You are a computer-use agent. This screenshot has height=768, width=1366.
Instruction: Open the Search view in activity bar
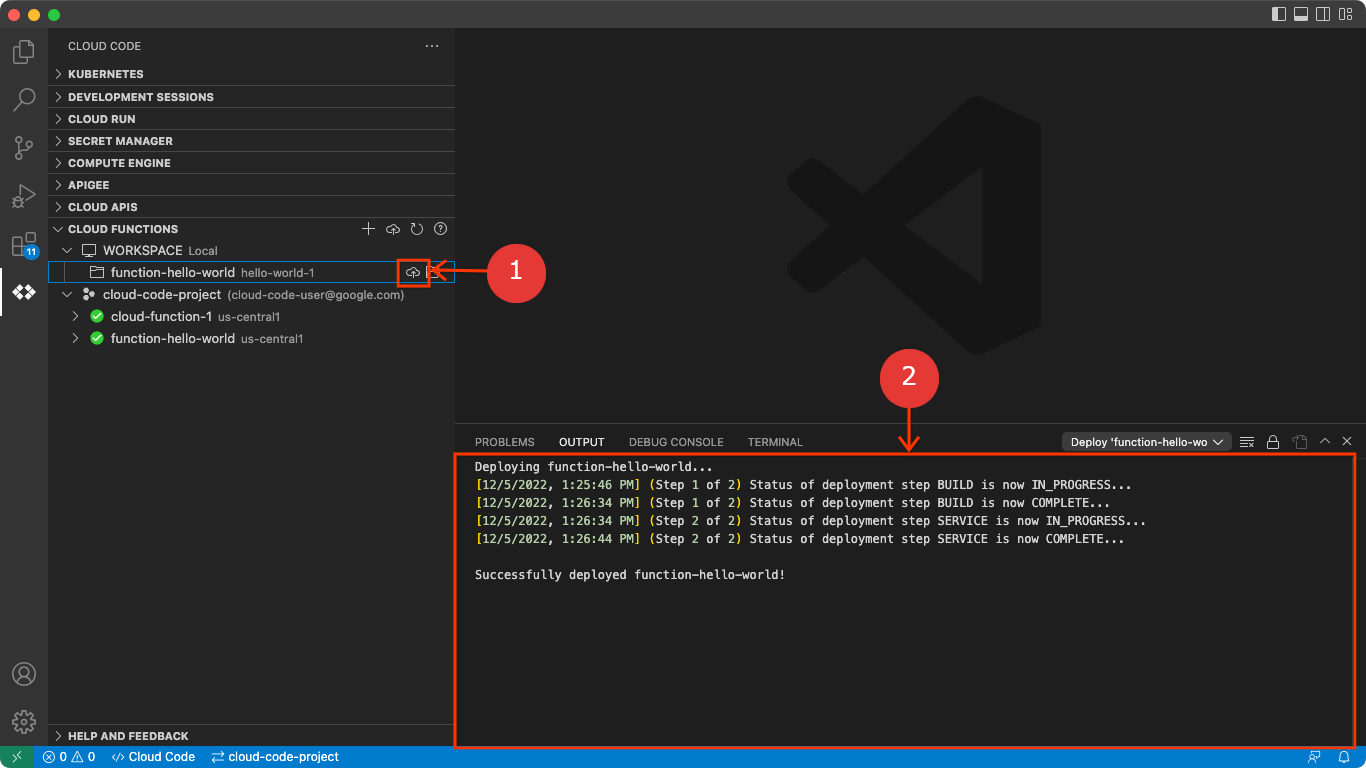point(24,99)
